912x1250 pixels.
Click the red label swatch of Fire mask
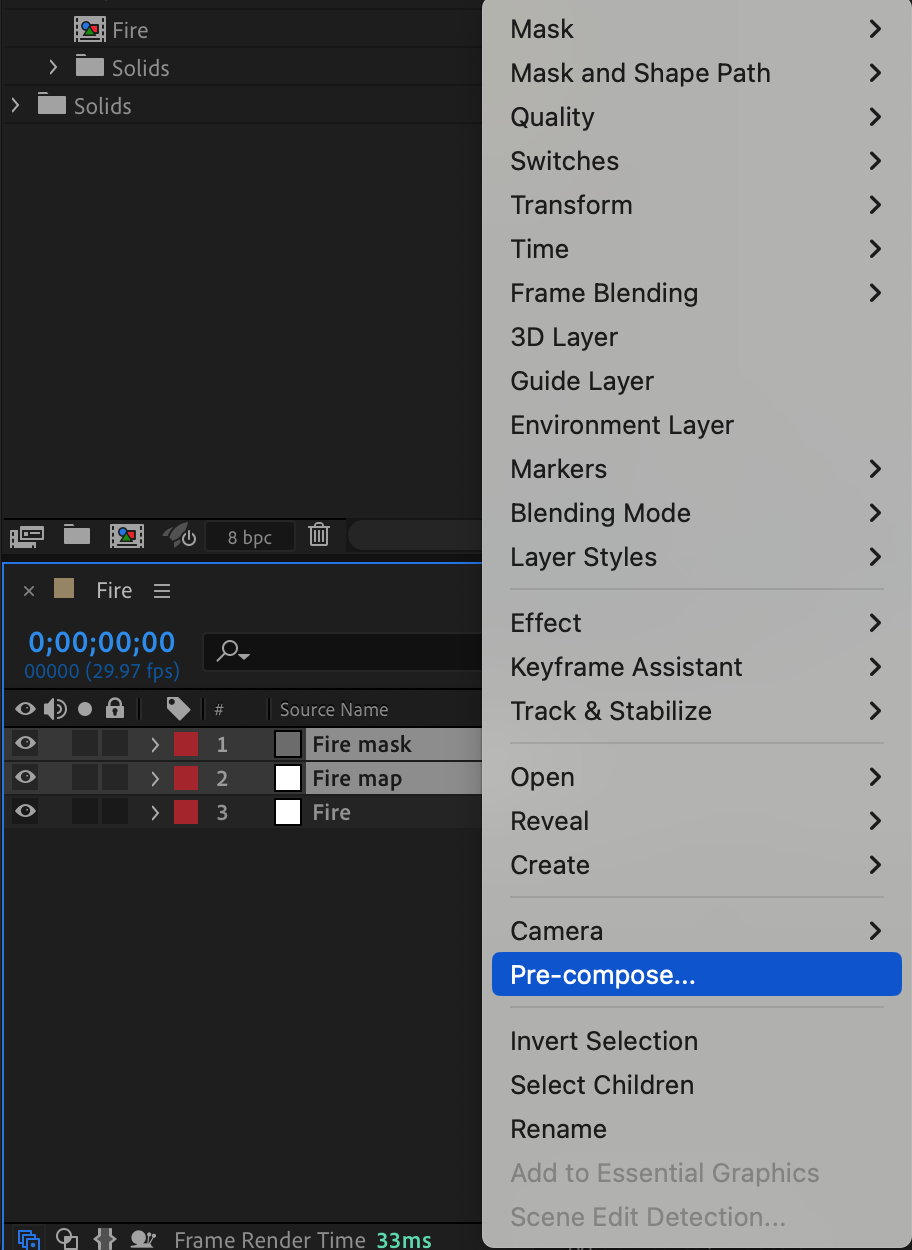coord(186,744)
